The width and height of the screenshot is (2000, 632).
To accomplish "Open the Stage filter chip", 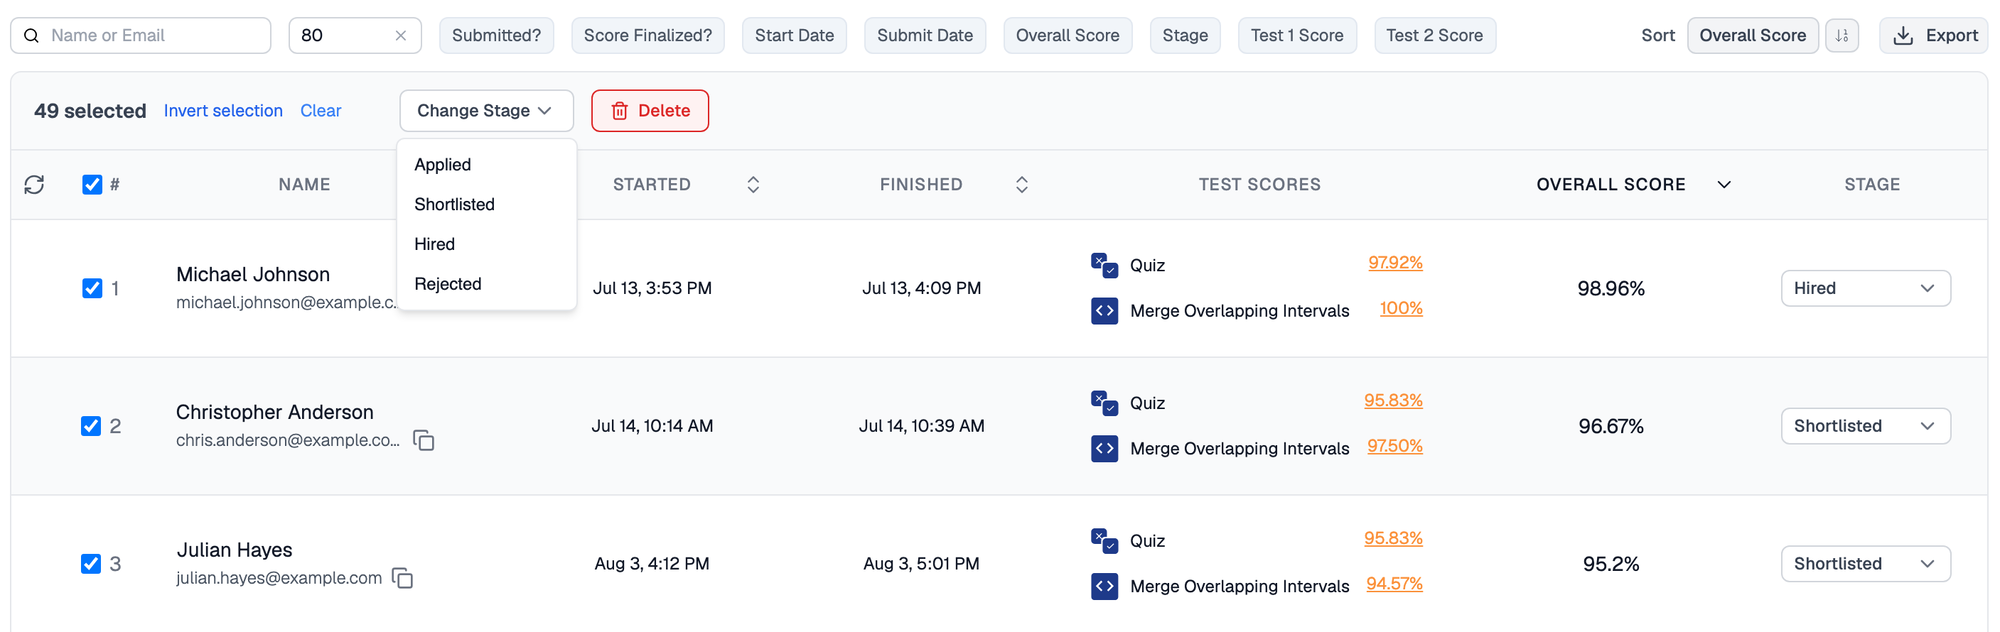I will click(1185, 36).
